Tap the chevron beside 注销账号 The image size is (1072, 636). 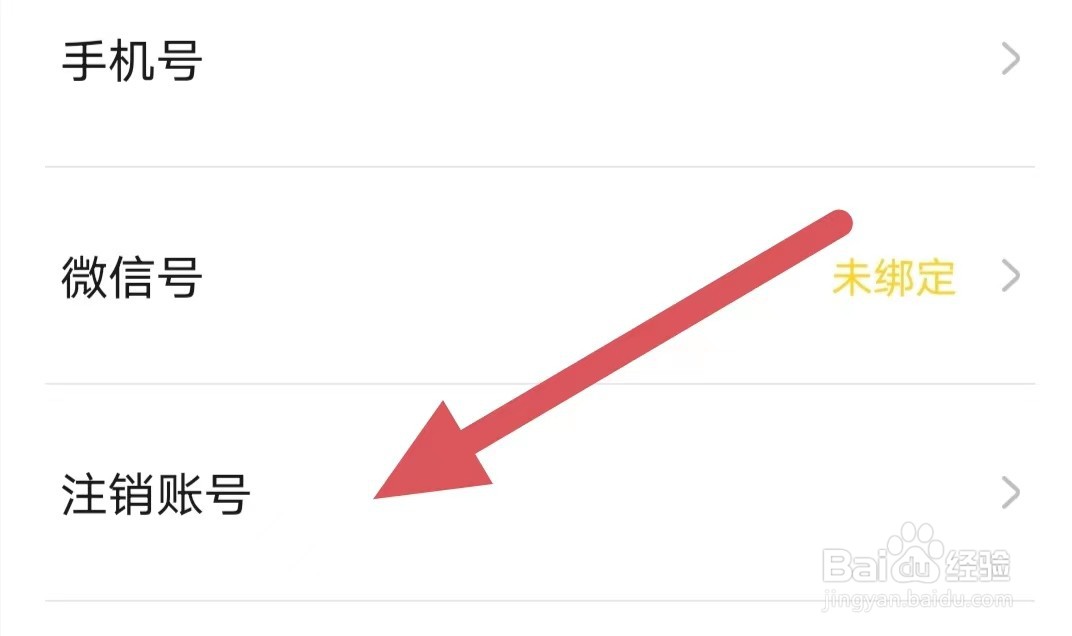tap(1010, 493)
